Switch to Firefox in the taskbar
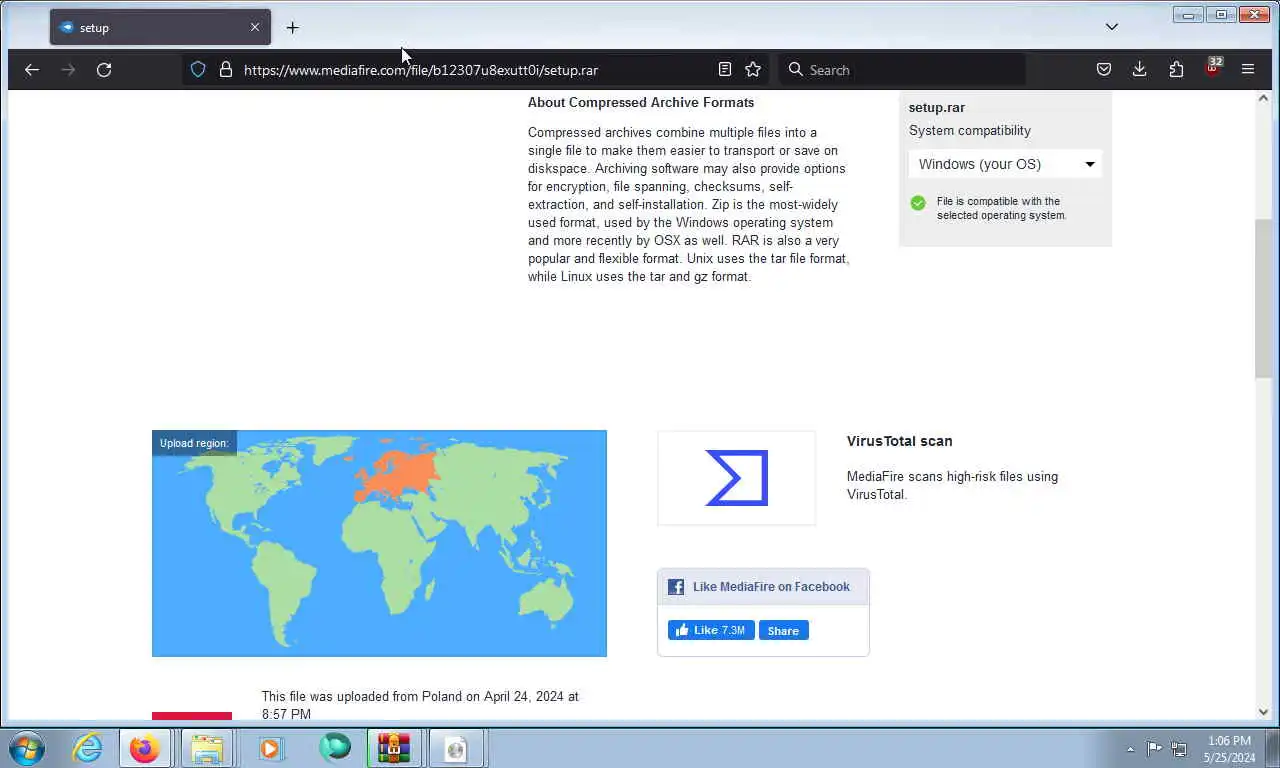1280x768 pixels. pyautogui.click(x=145, y=748)
